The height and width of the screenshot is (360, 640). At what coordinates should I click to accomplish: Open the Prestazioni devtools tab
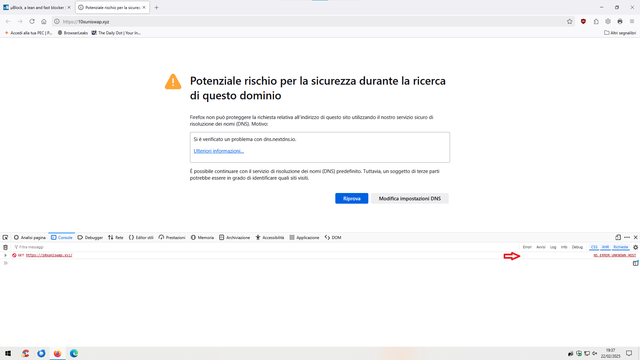point(172,237)
